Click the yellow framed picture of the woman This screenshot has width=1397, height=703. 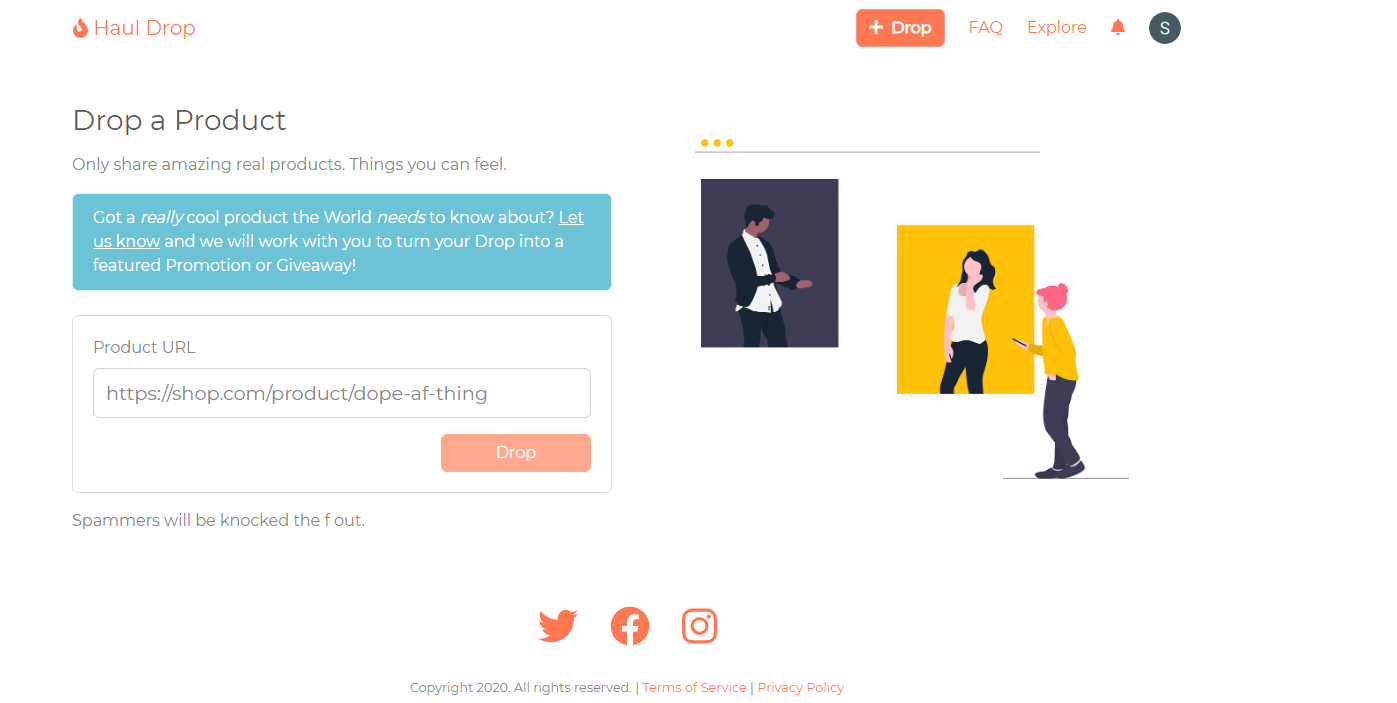coord(965,309)
